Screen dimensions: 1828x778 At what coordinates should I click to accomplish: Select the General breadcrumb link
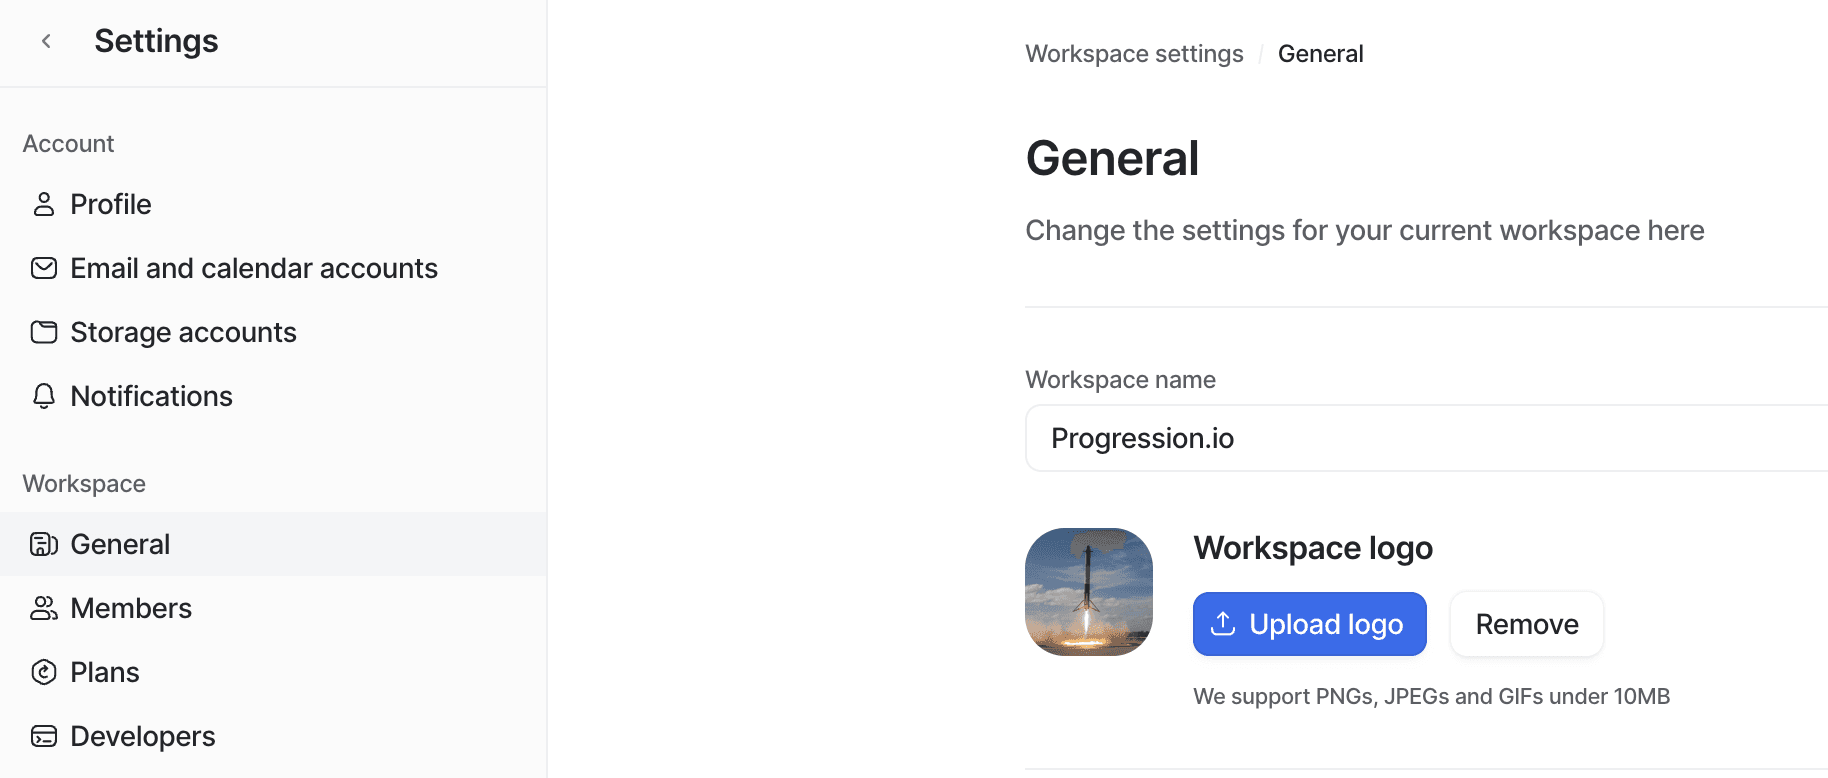coord(1320,53)
